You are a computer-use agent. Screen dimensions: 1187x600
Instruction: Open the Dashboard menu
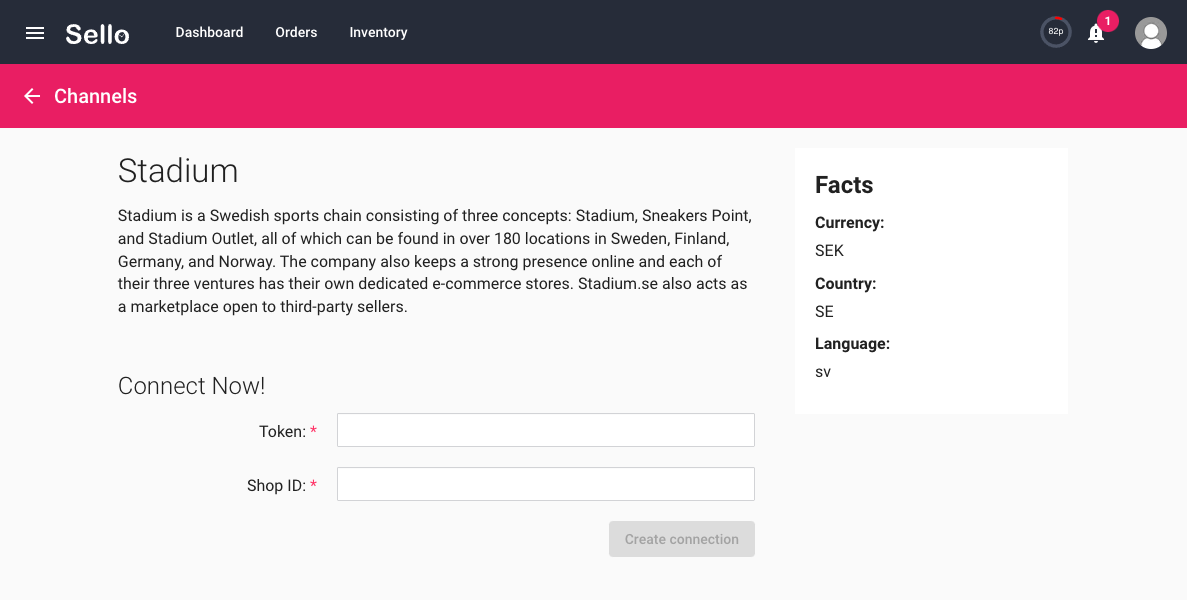[x=209, y=33]
